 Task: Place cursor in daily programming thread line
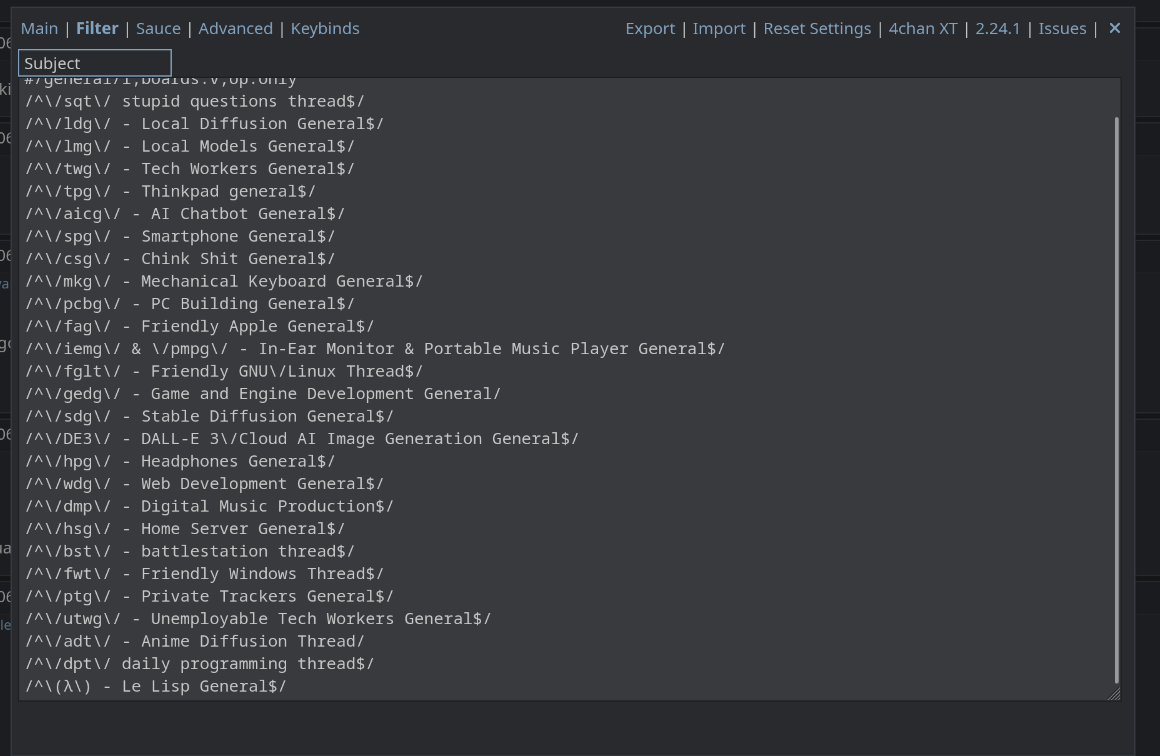pos(200,663)
